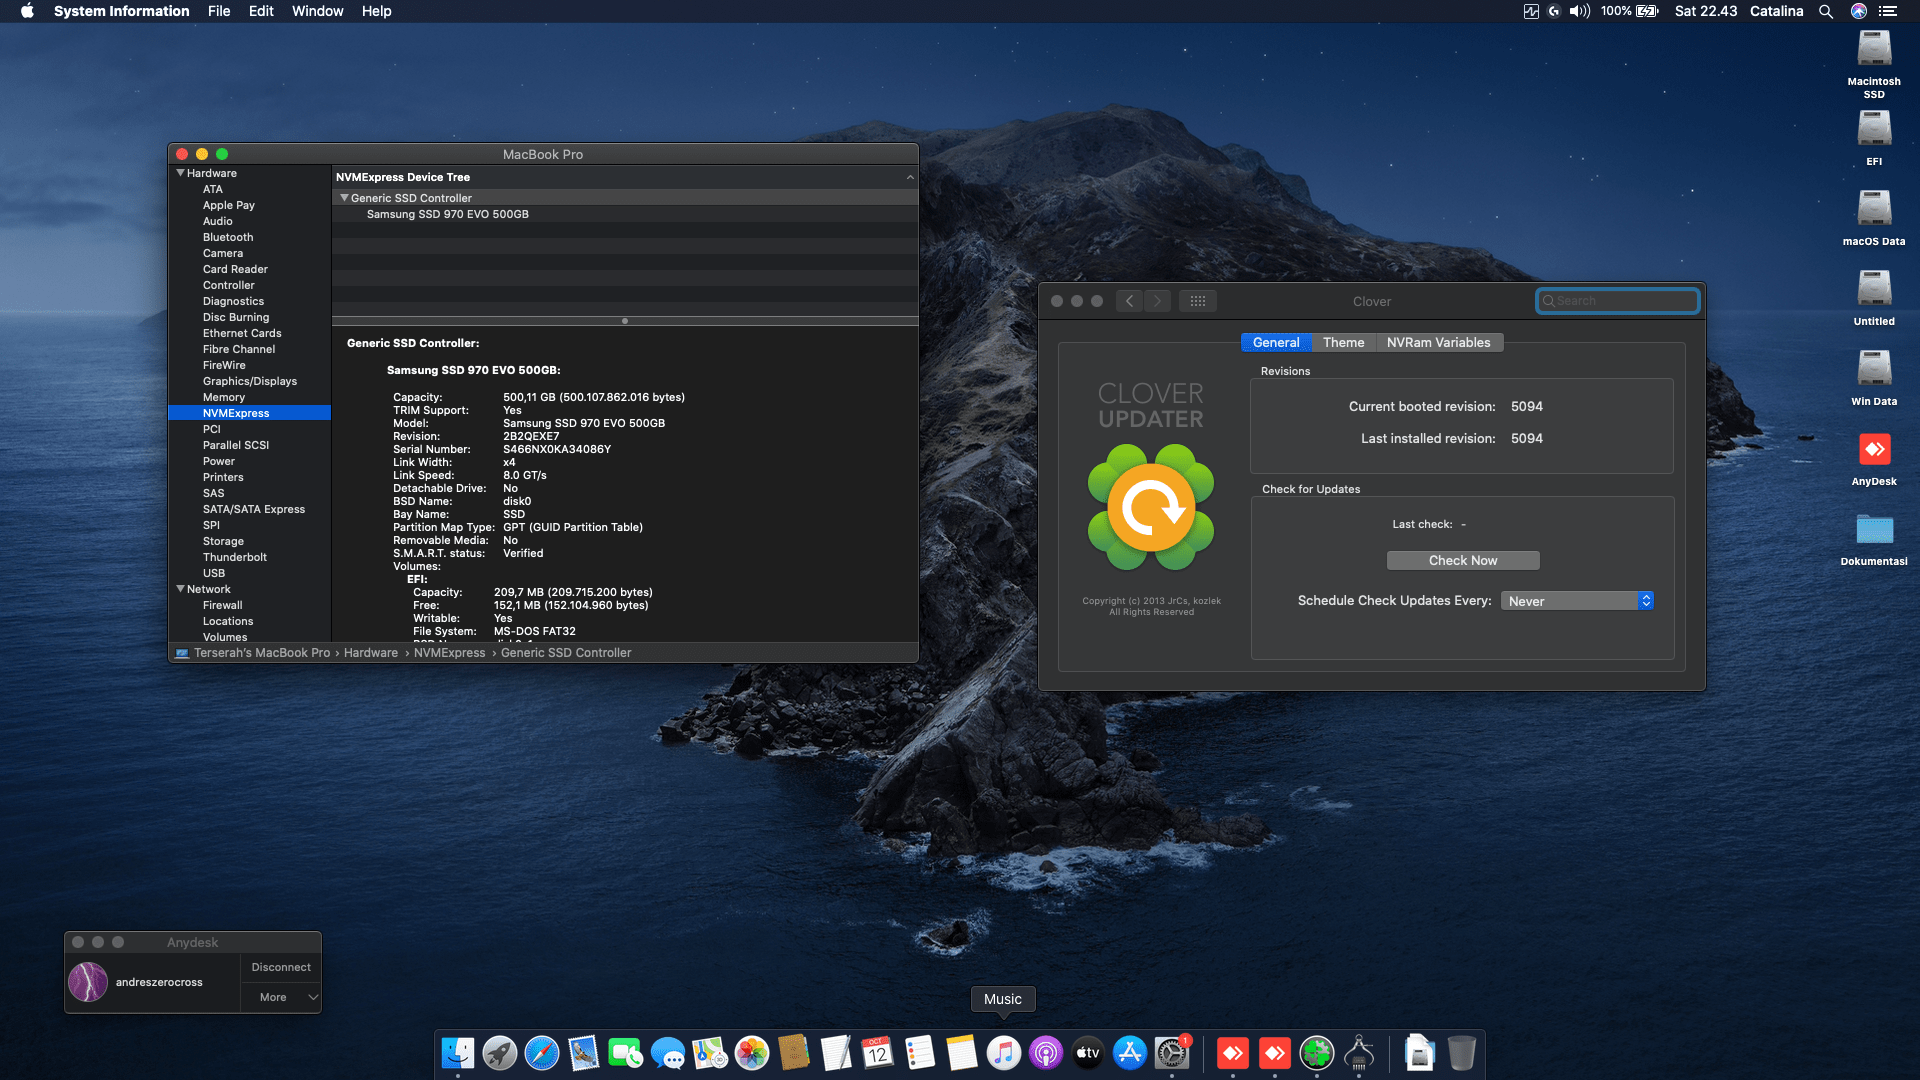
Task: Open Clover Configurator green icon in Dock
Action: coord(1317,1053)
